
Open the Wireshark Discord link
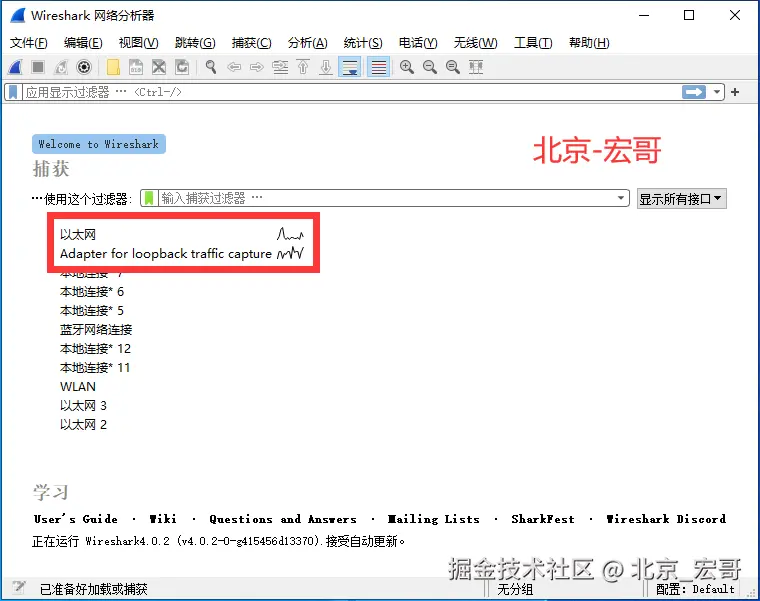[666, 519]
